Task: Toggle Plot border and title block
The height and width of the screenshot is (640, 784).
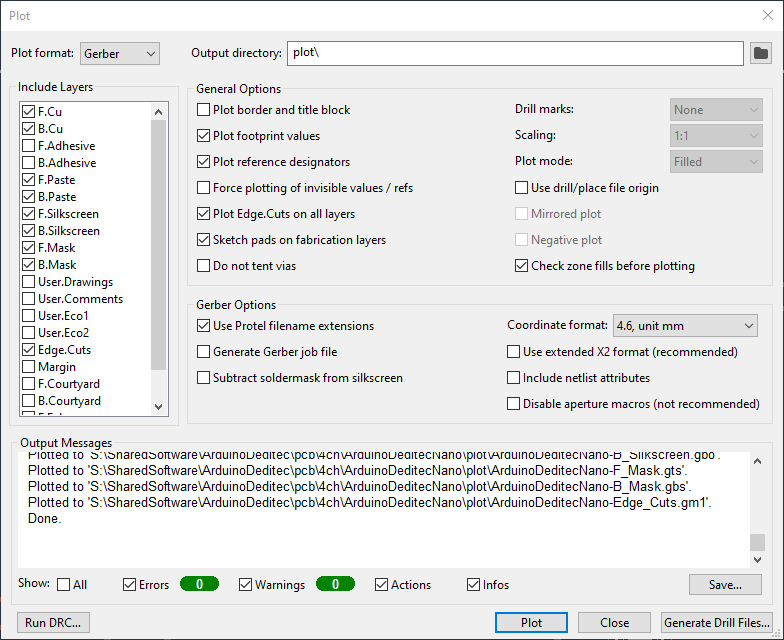Action: 205,110
